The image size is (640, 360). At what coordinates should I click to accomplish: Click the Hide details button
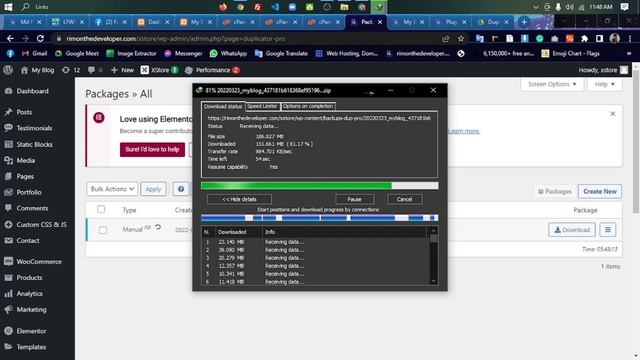[239, 199]
